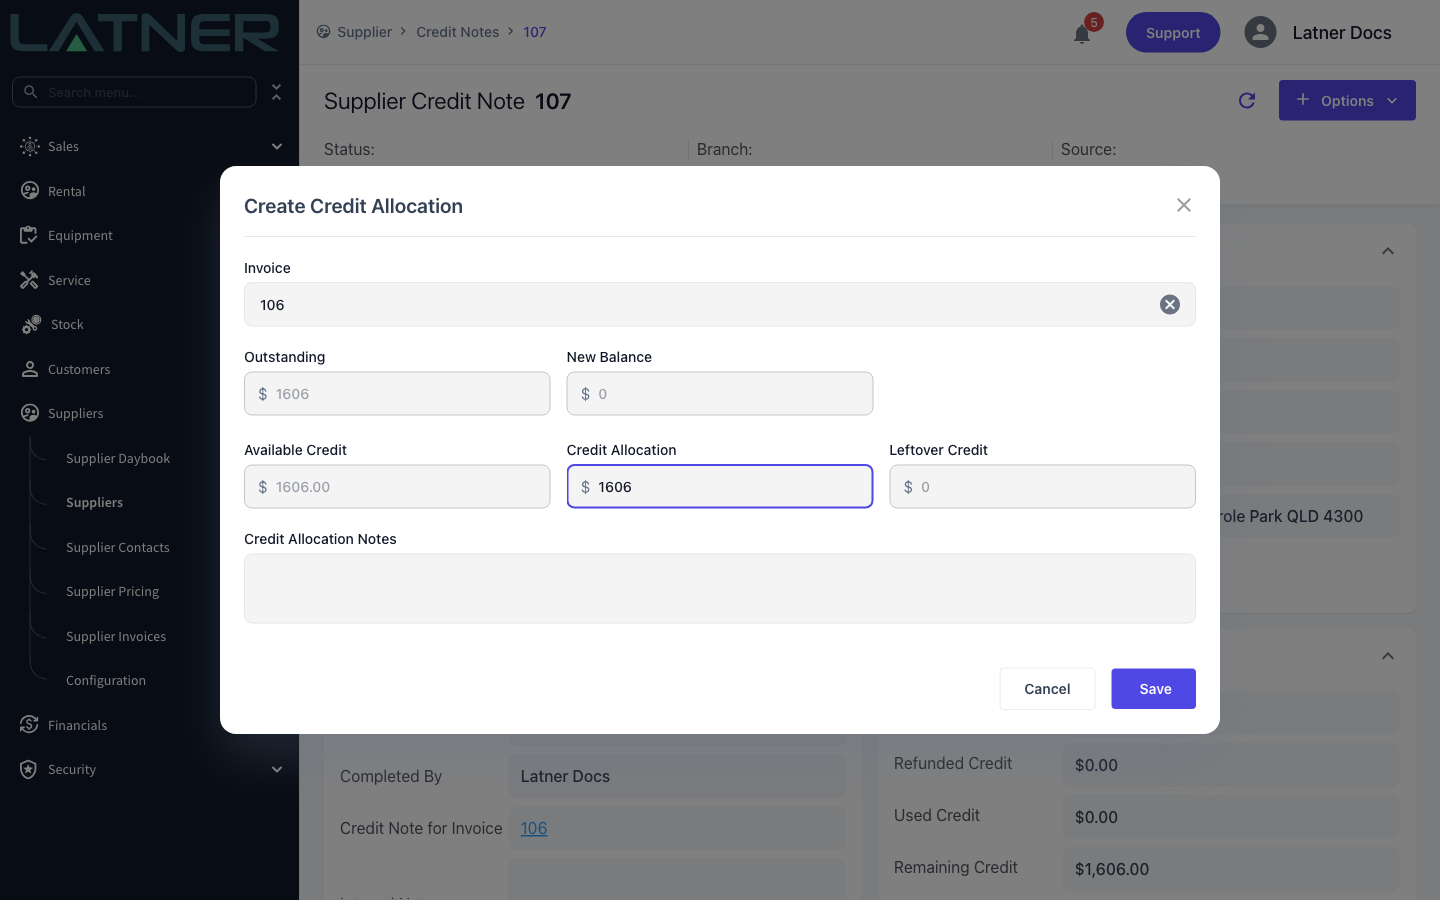The image size is (1440, 900).
Task: Click the Credit Allocation amount field
Action: point(720,487)
